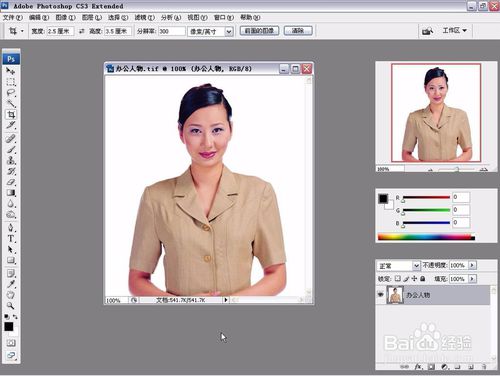This screenshot has height=376, width=500.
Task: Open the 工作区 workspace dropdown
Action: click(x=454, y=31)
